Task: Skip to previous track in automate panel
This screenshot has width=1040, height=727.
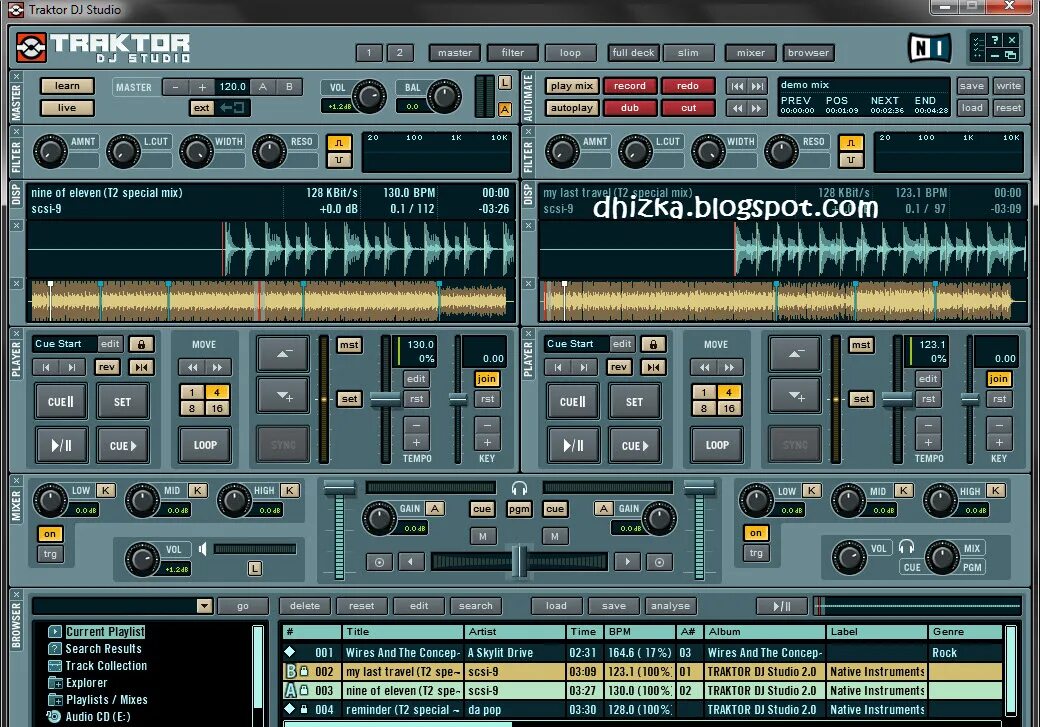Action: click(x=737, y=86)
